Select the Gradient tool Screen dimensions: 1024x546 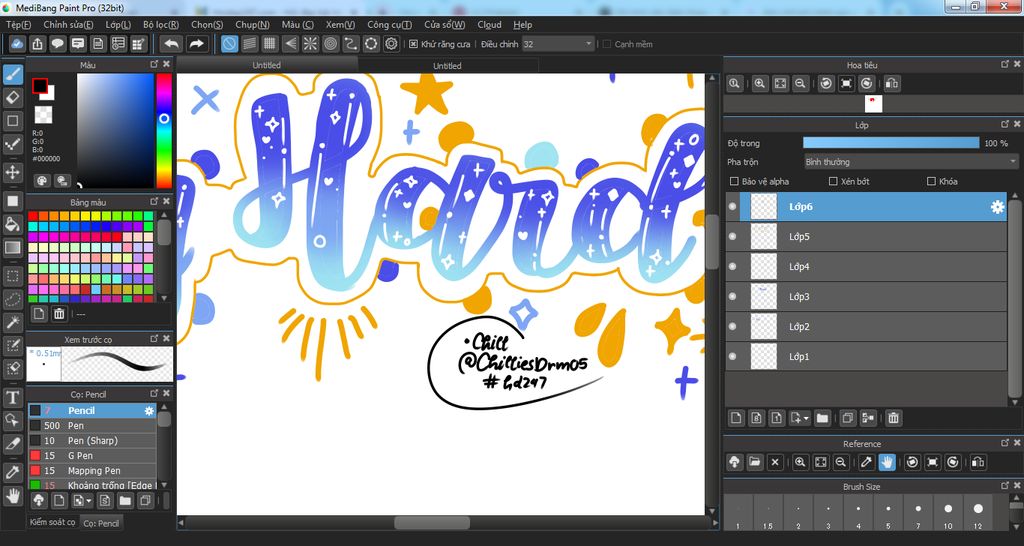pyautogui.click(x=12, y=248)
